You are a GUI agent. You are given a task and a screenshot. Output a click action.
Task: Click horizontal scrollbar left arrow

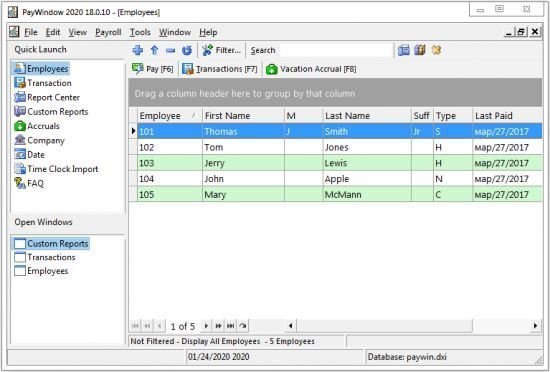(x=290, y=326)
